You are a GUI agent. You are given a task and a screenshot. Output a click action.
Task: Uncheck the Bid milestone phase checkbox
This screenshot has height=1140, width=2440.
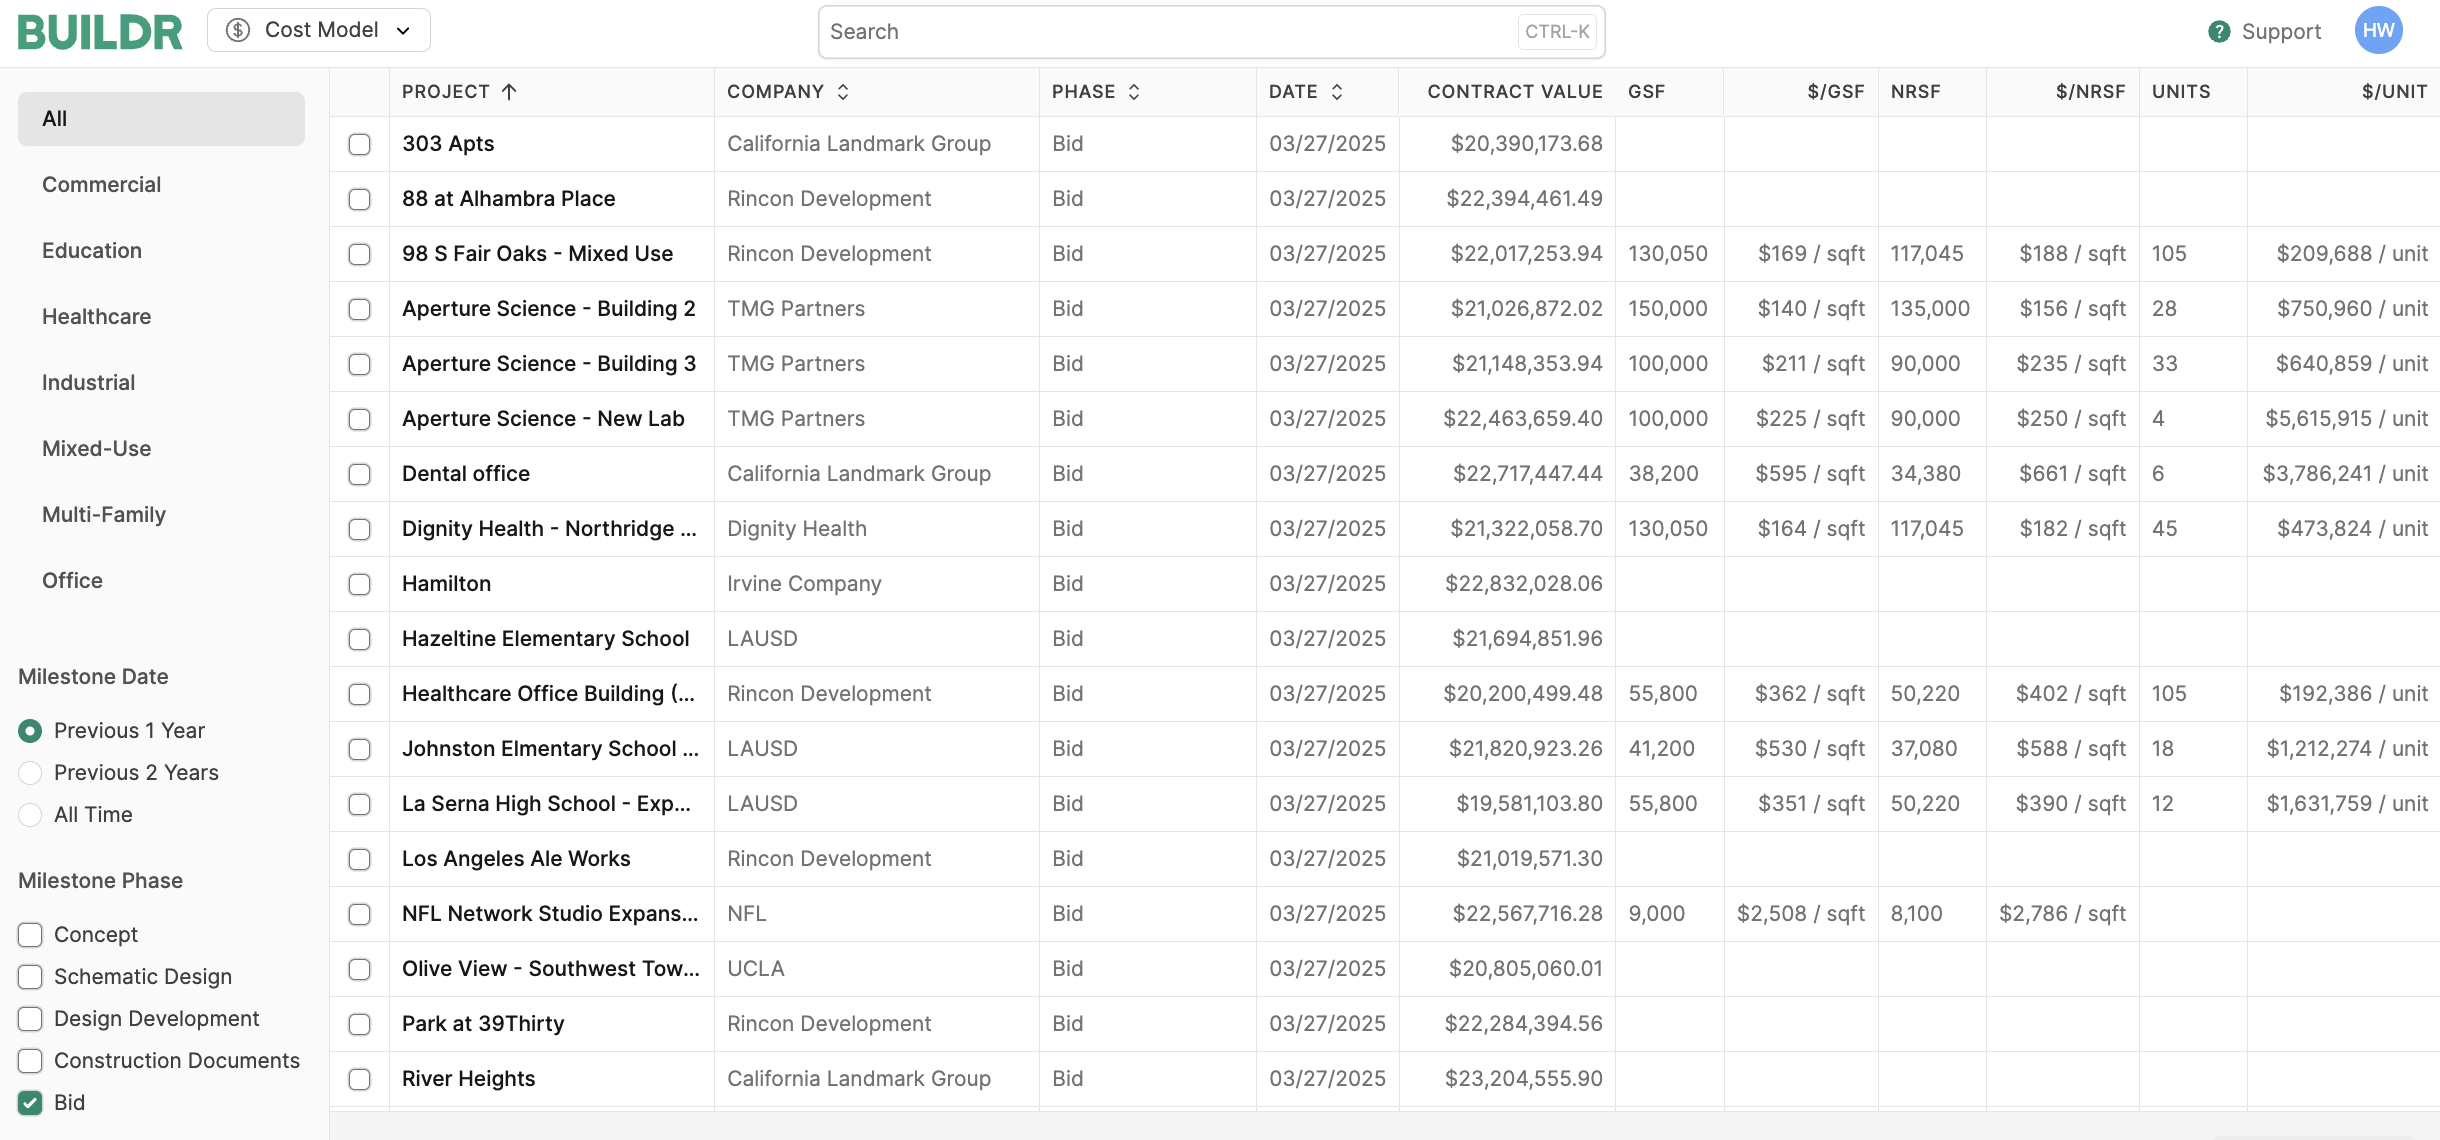pos(31,1103)
